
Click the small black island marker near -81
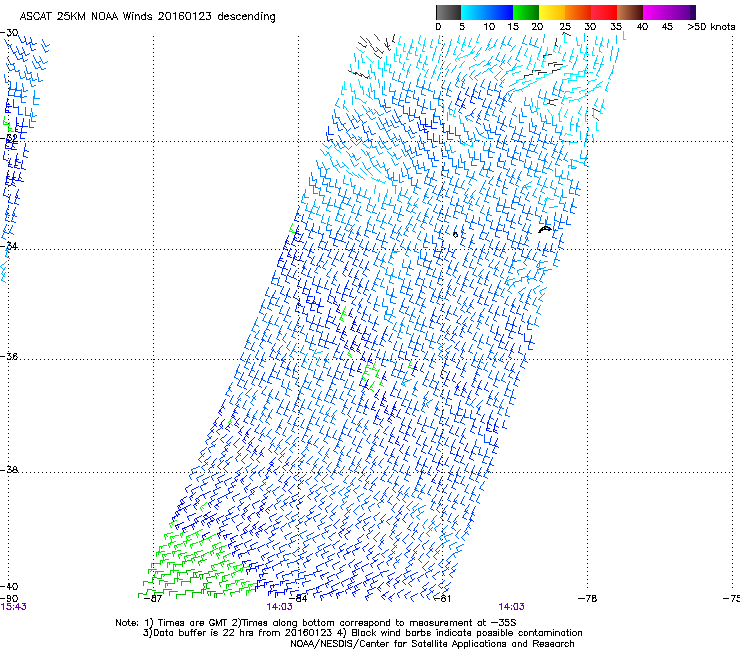coord(455,235)
